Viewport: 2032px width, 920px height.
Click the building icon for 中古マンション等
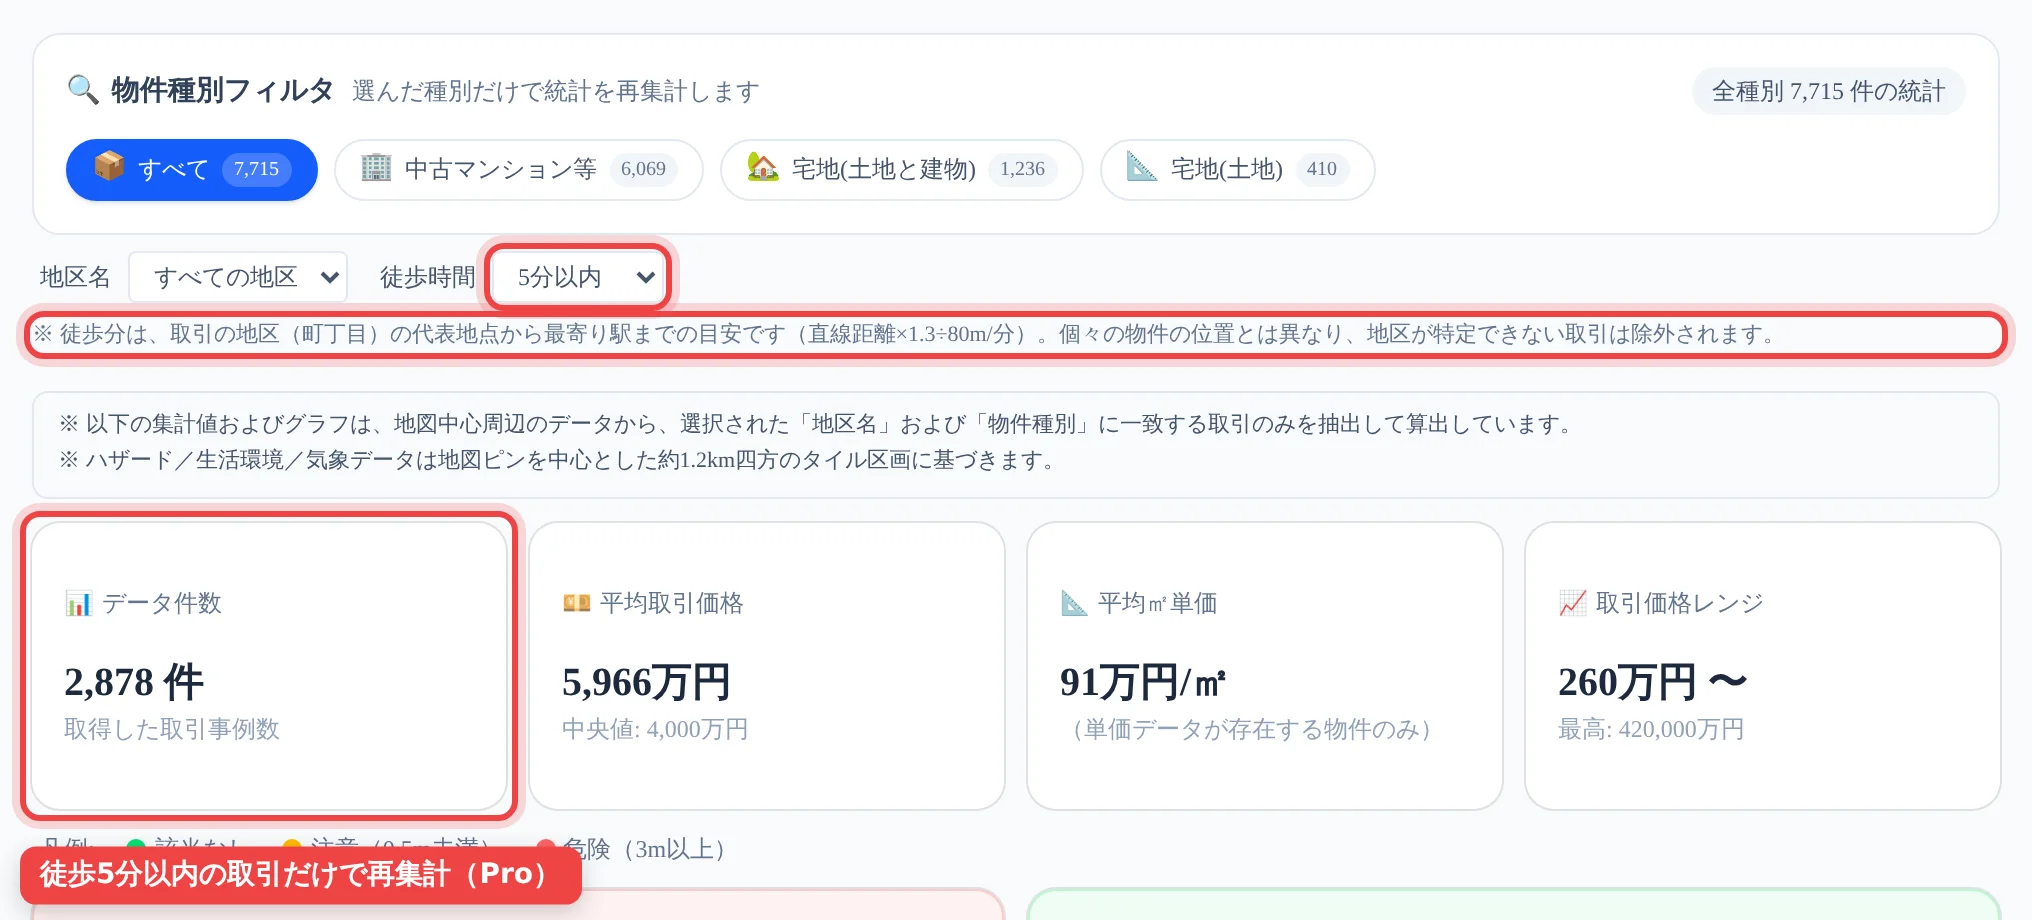click(376, 167)
